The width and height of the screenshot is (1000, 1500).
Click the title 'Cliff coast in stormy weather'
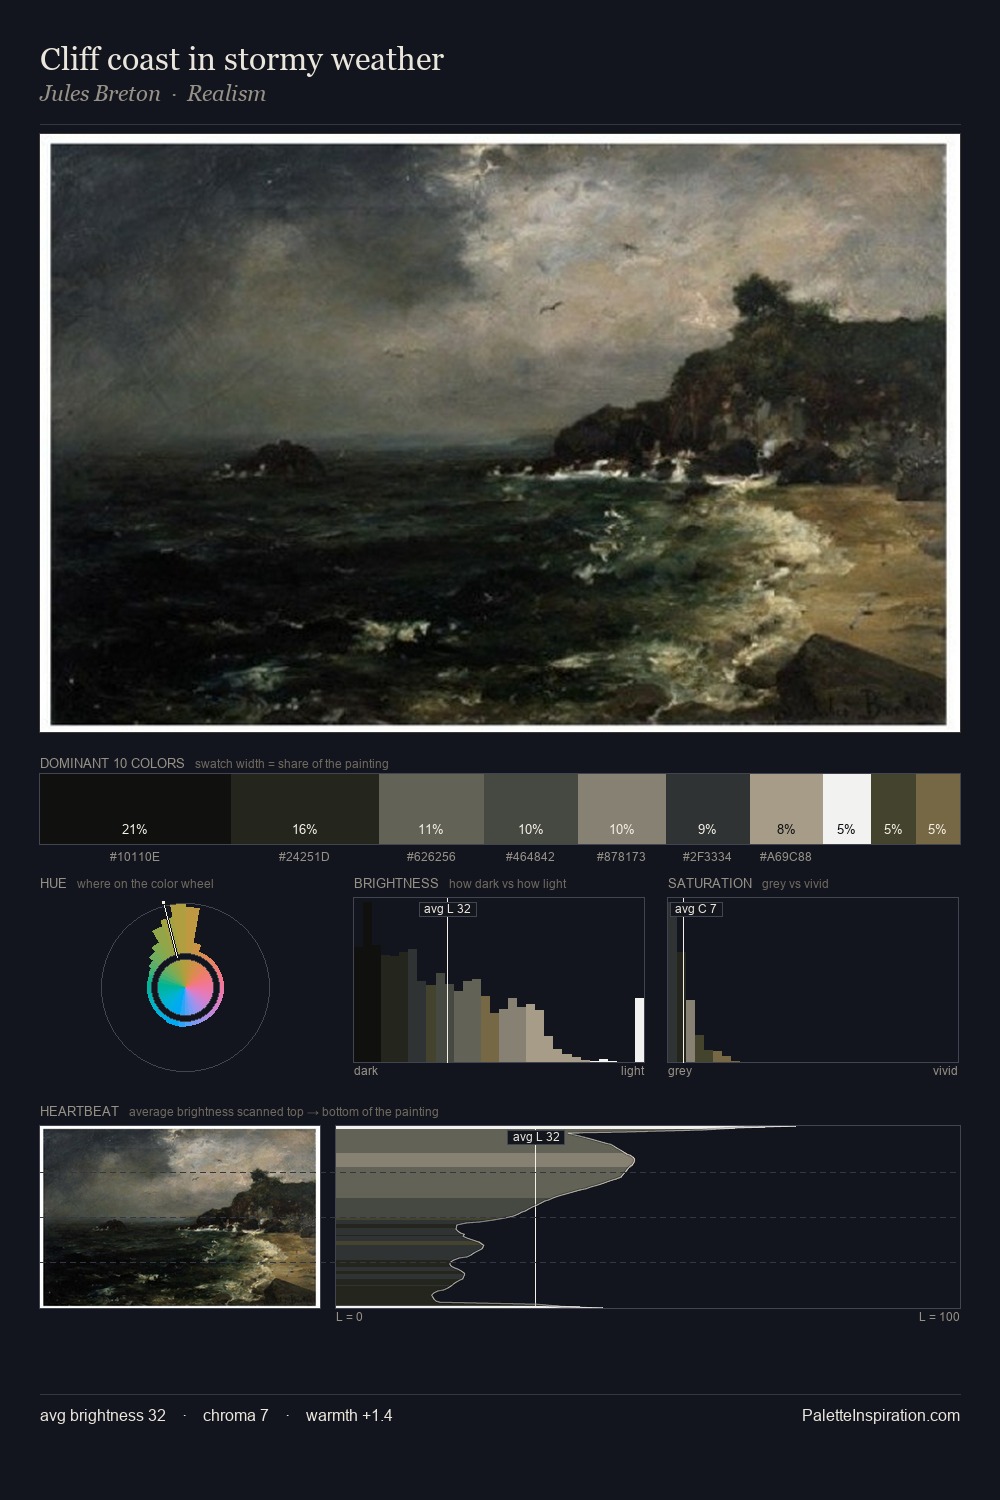click(242, 59)
